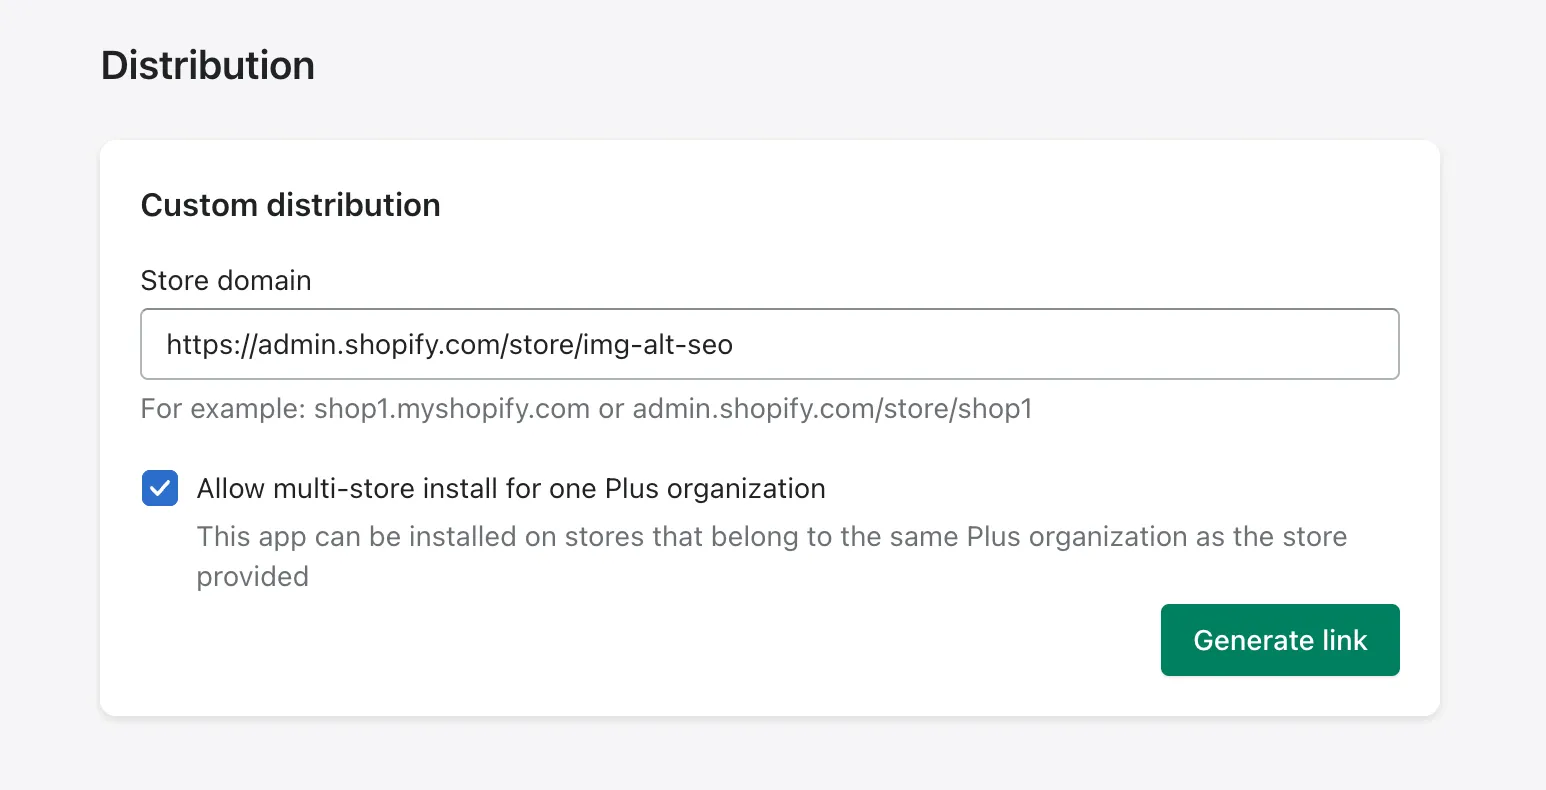Click the Store domain field label
The width and height of the screenshot is (1546, 790).
(226, 281)
